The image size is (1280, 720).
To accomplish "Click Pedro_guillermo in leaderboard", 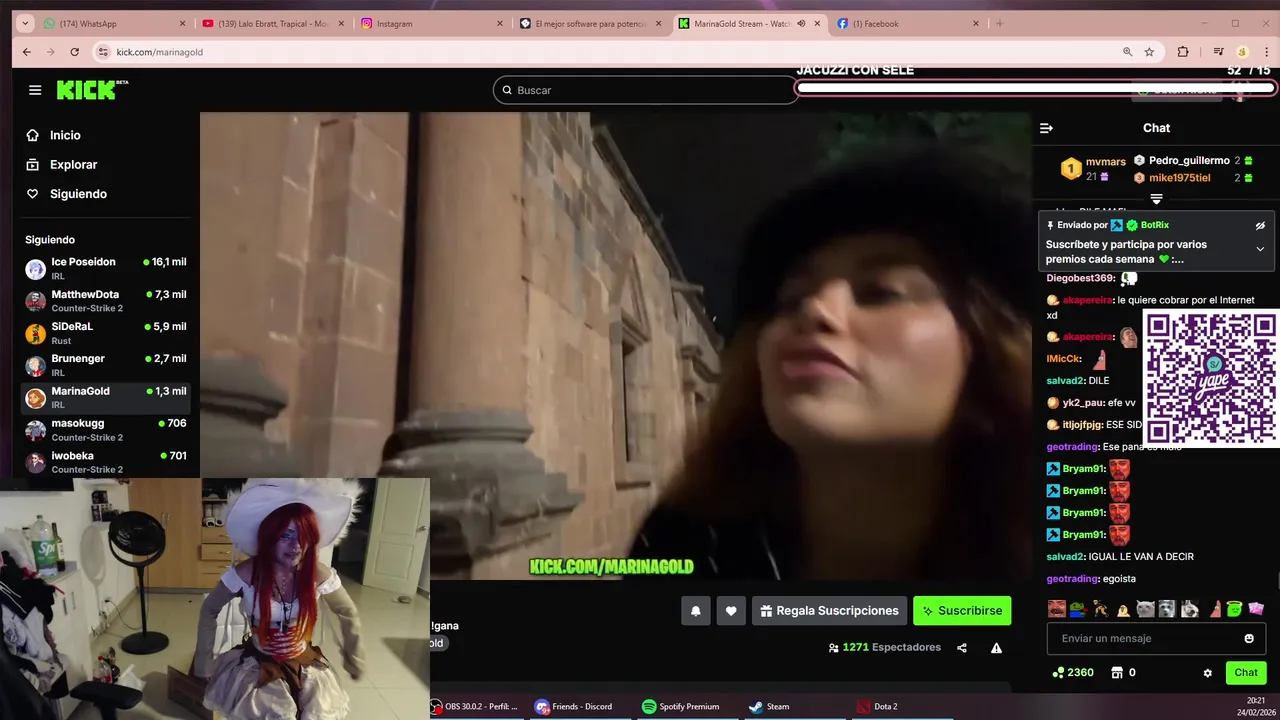I will click(x=1189, y=160).
